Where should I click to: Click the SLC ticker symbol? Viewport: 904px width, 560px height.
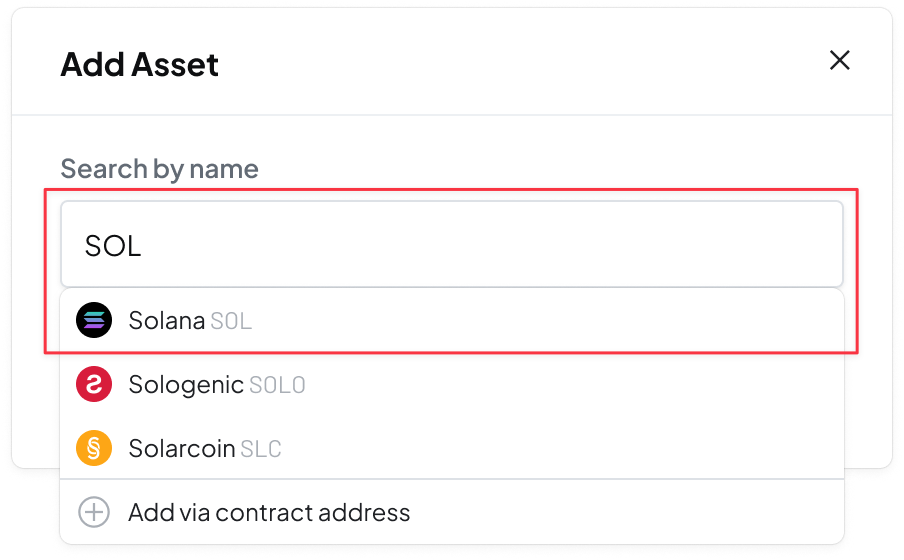click(x=260, y=450)
